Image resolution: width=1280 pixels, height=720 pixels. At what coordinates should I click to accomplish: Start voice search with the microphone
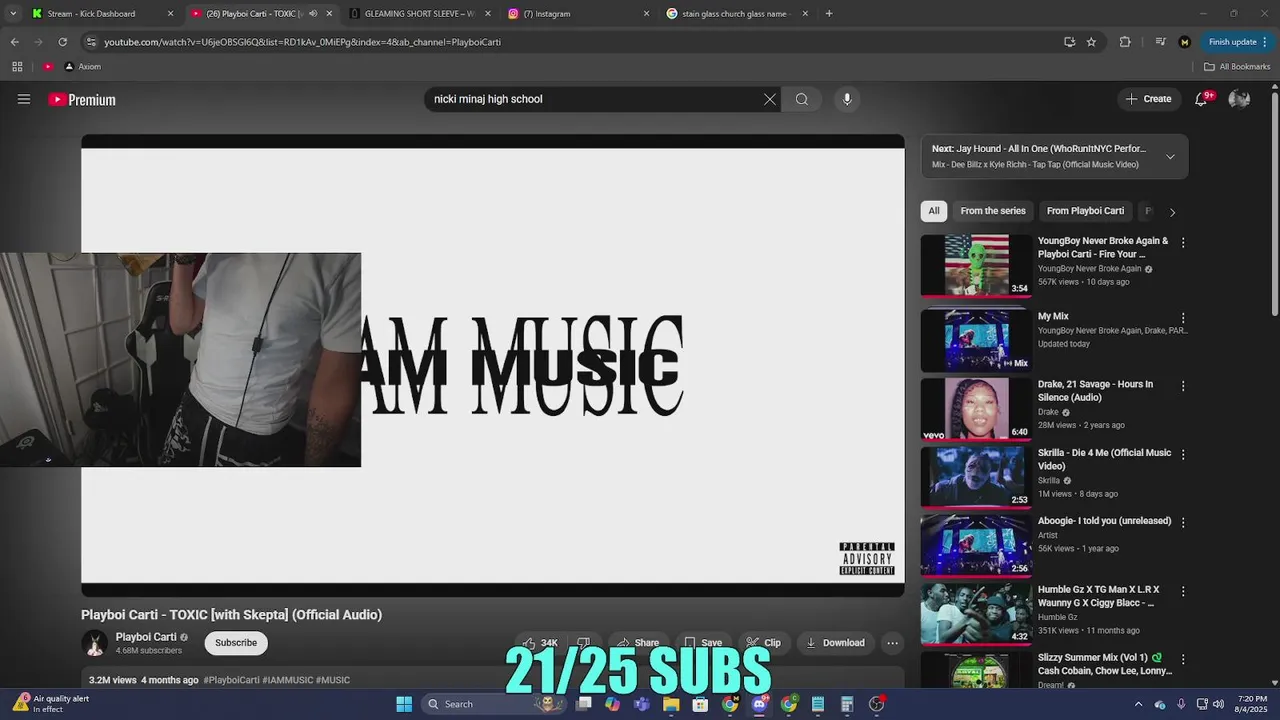coord(847,99)
